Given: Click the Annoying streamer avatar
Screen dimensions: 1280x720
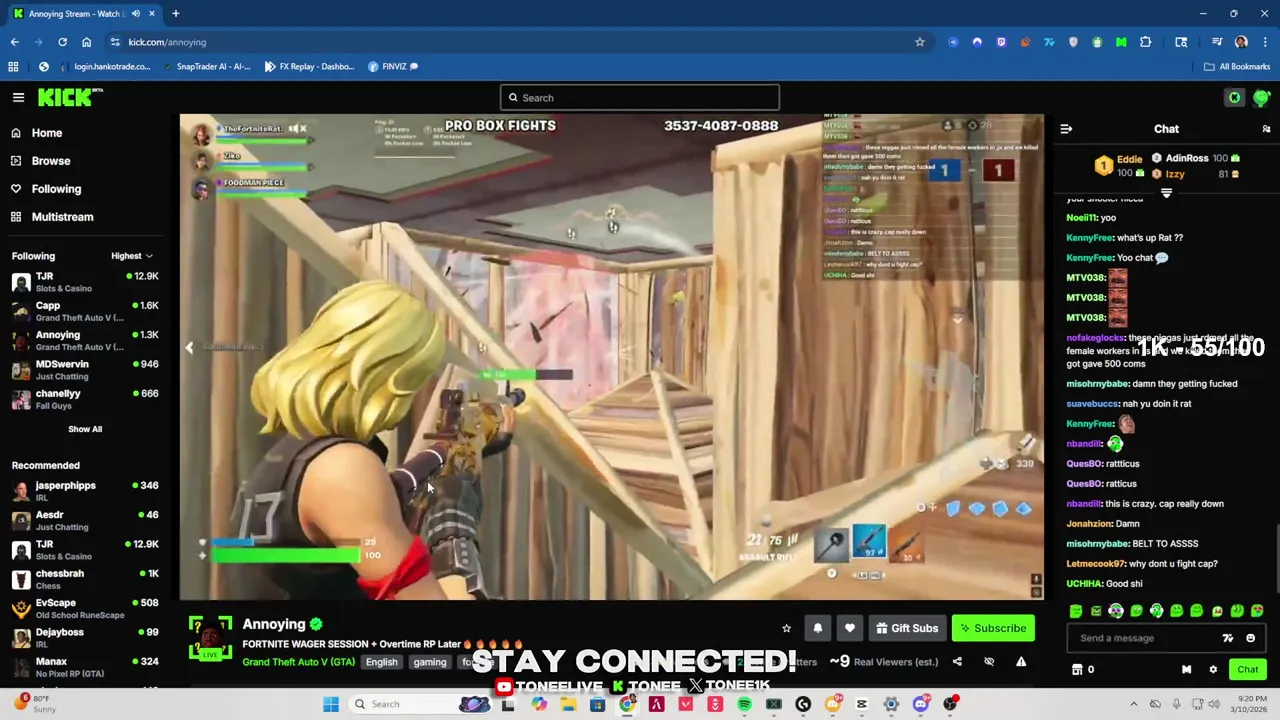Looking at the screenshot, I should [x=211, y=639].
